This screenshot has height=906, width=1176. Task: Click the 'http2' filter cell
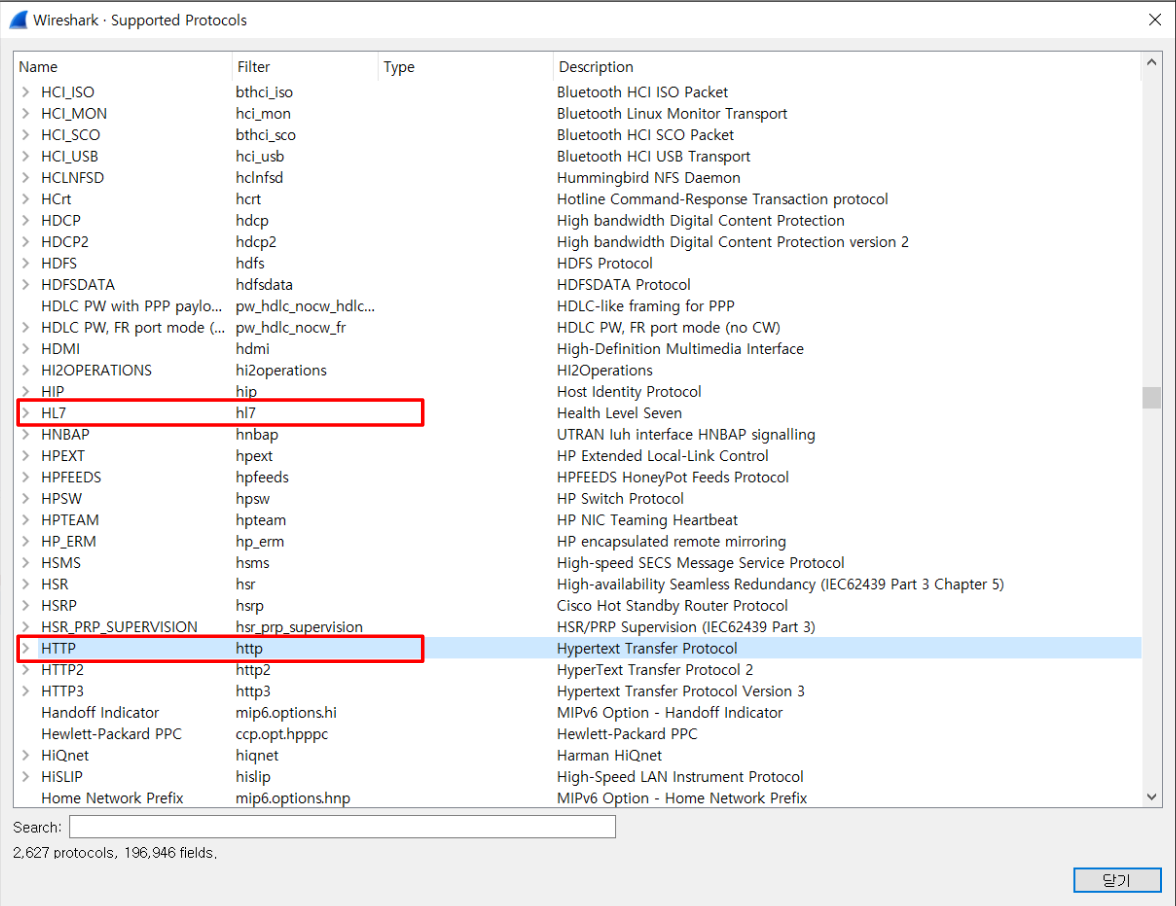253,670
